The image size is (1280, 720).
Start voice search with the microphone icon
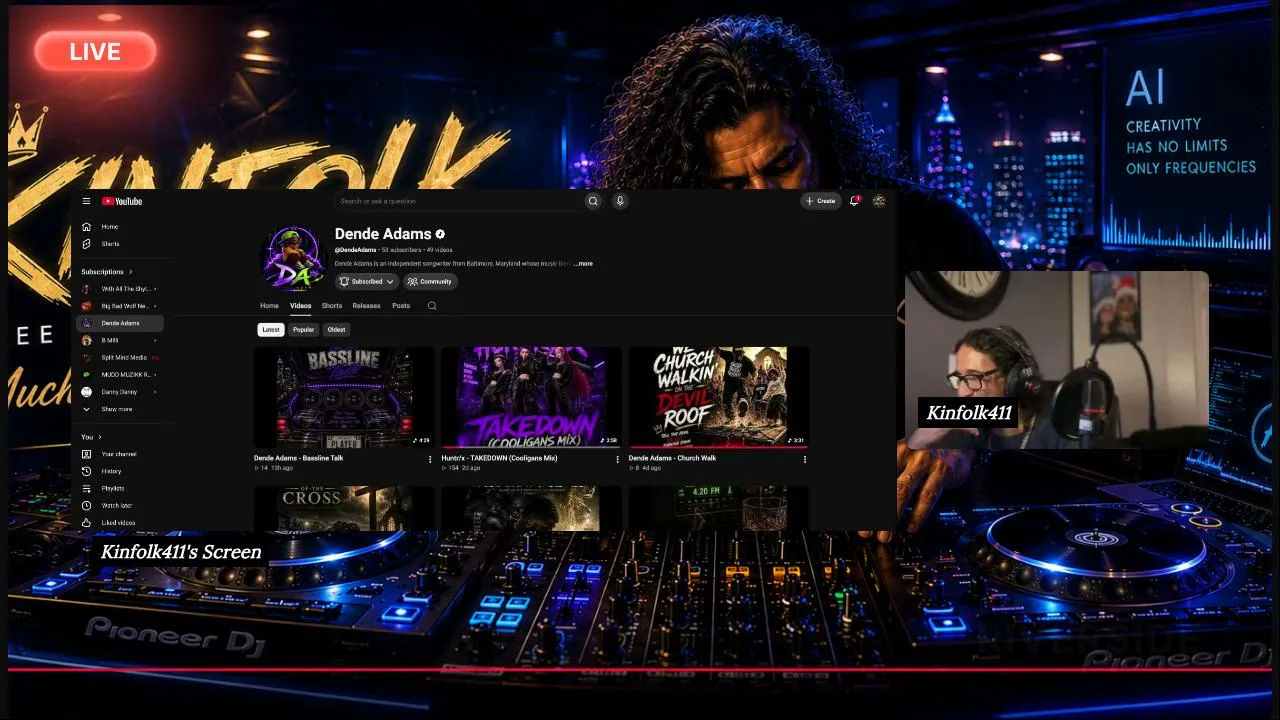620,201
